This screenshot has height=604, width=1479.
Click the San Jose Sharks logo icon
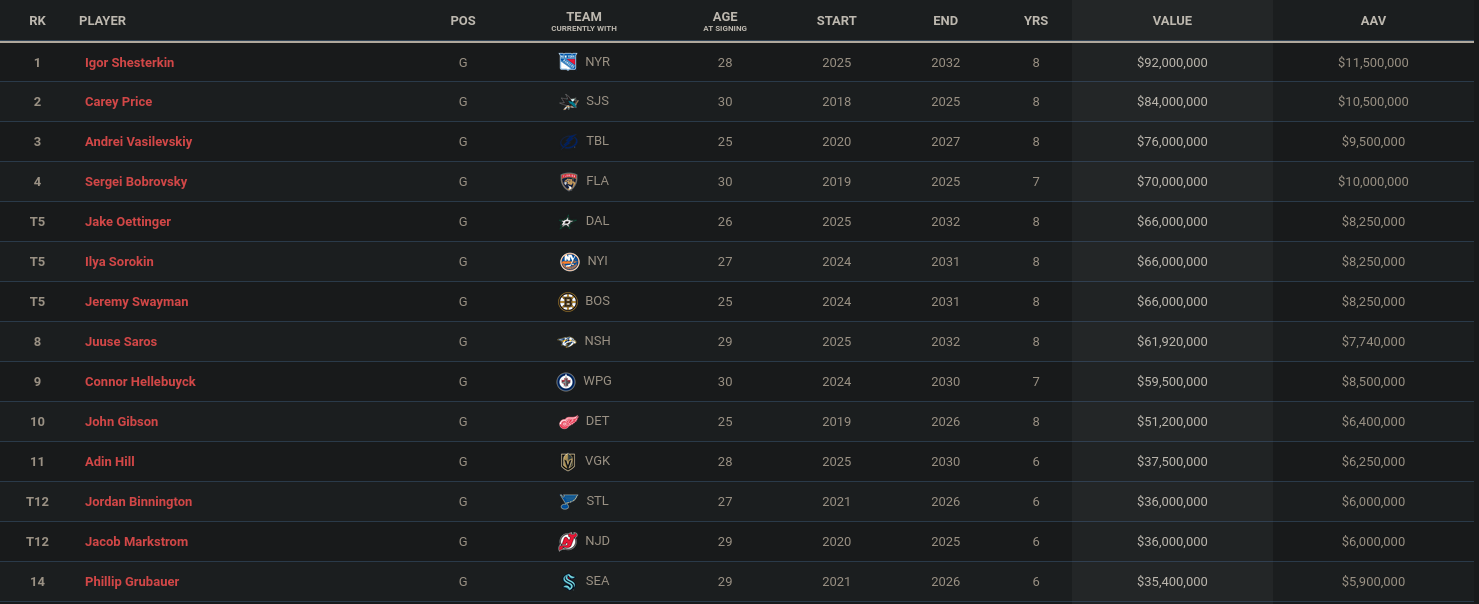[568, 102]
